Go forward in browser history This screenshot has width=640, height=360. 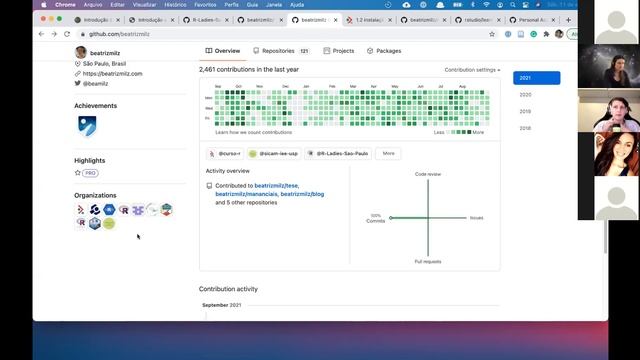point(54,34)
